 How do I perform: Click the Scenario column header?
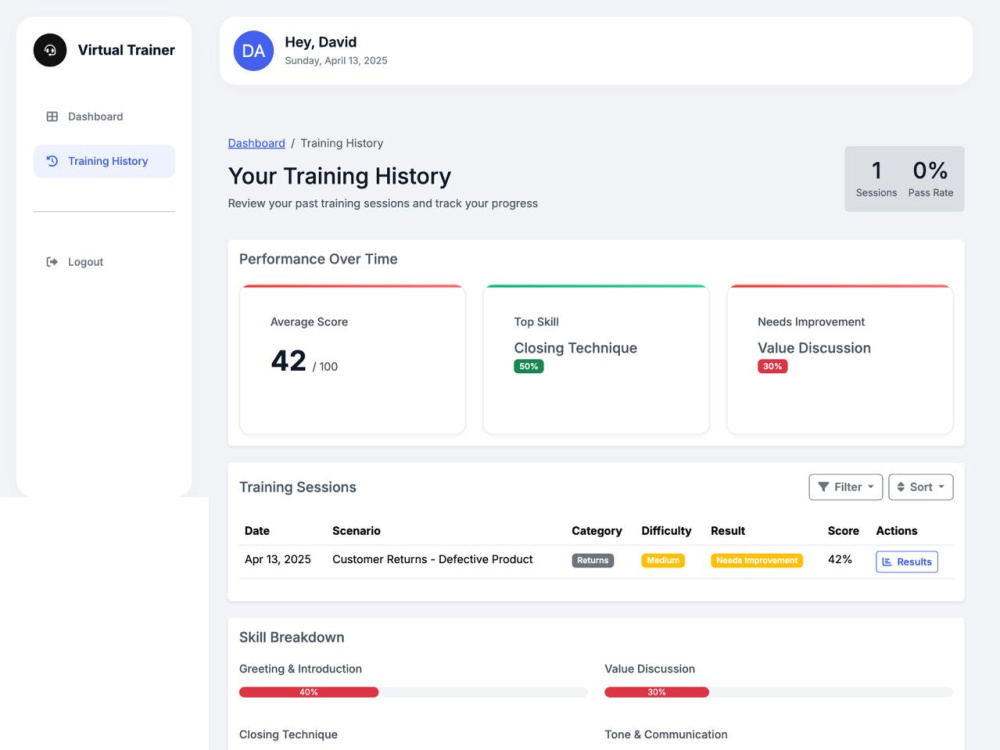point(356,531)
